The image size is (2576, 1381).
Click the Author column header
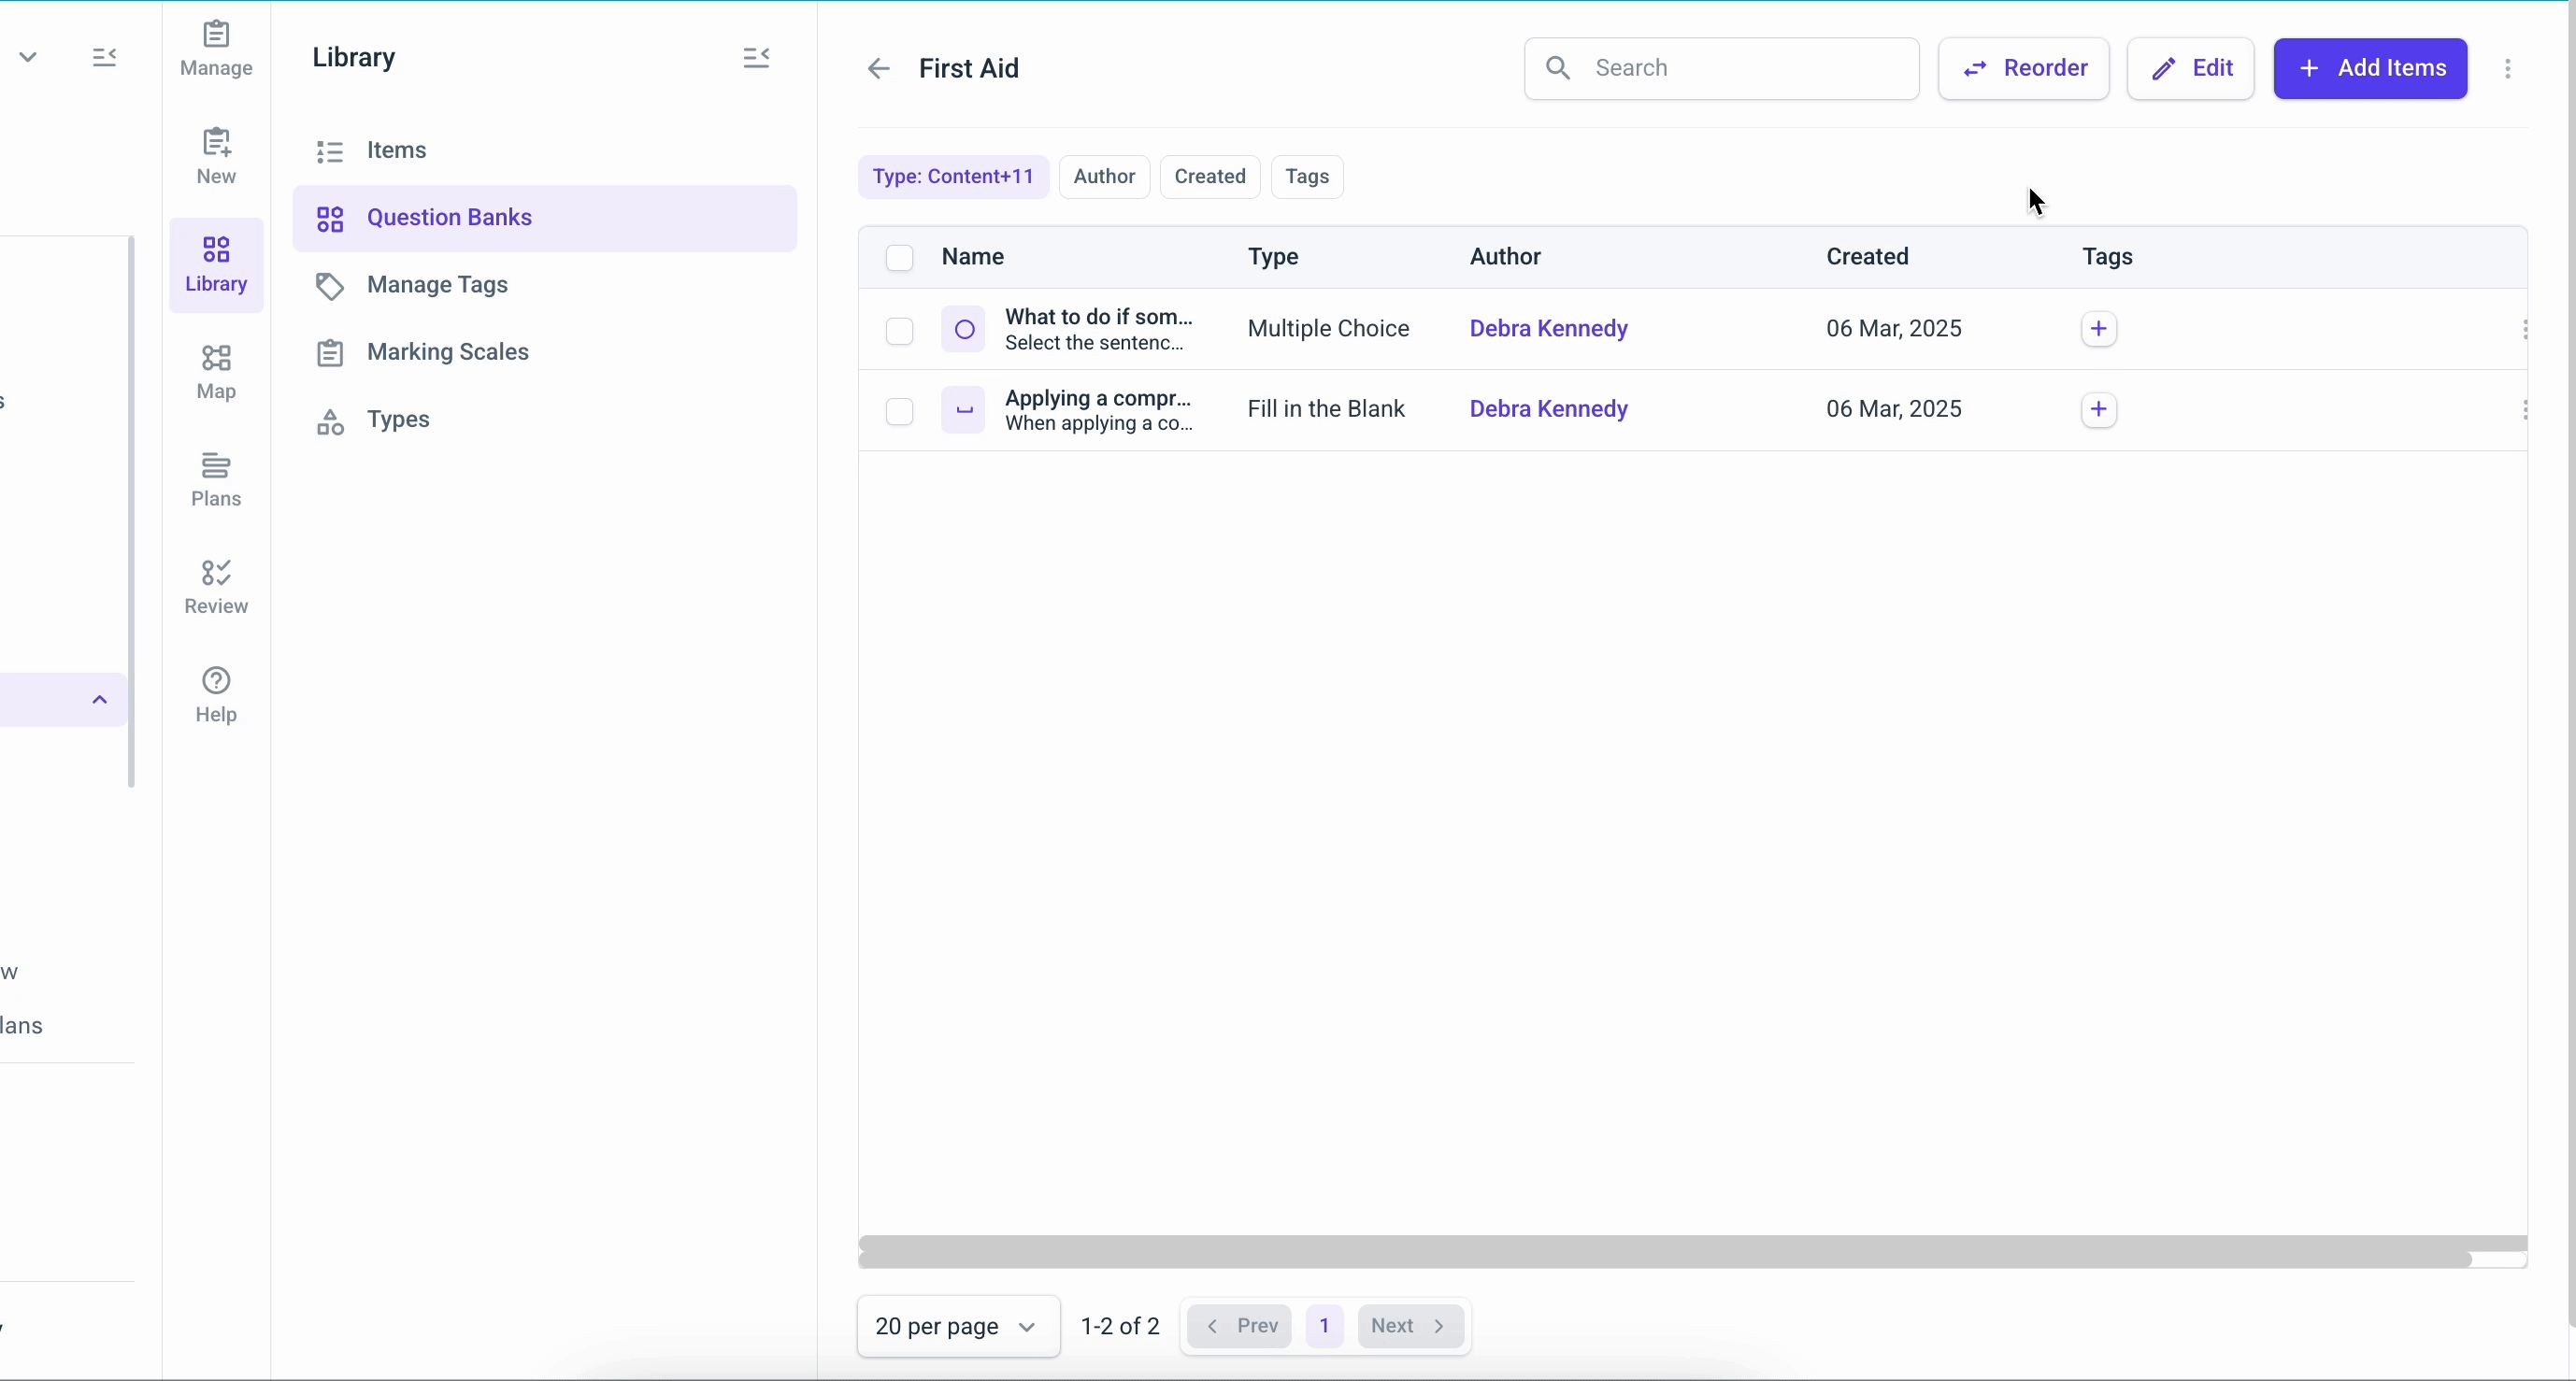1505,257
